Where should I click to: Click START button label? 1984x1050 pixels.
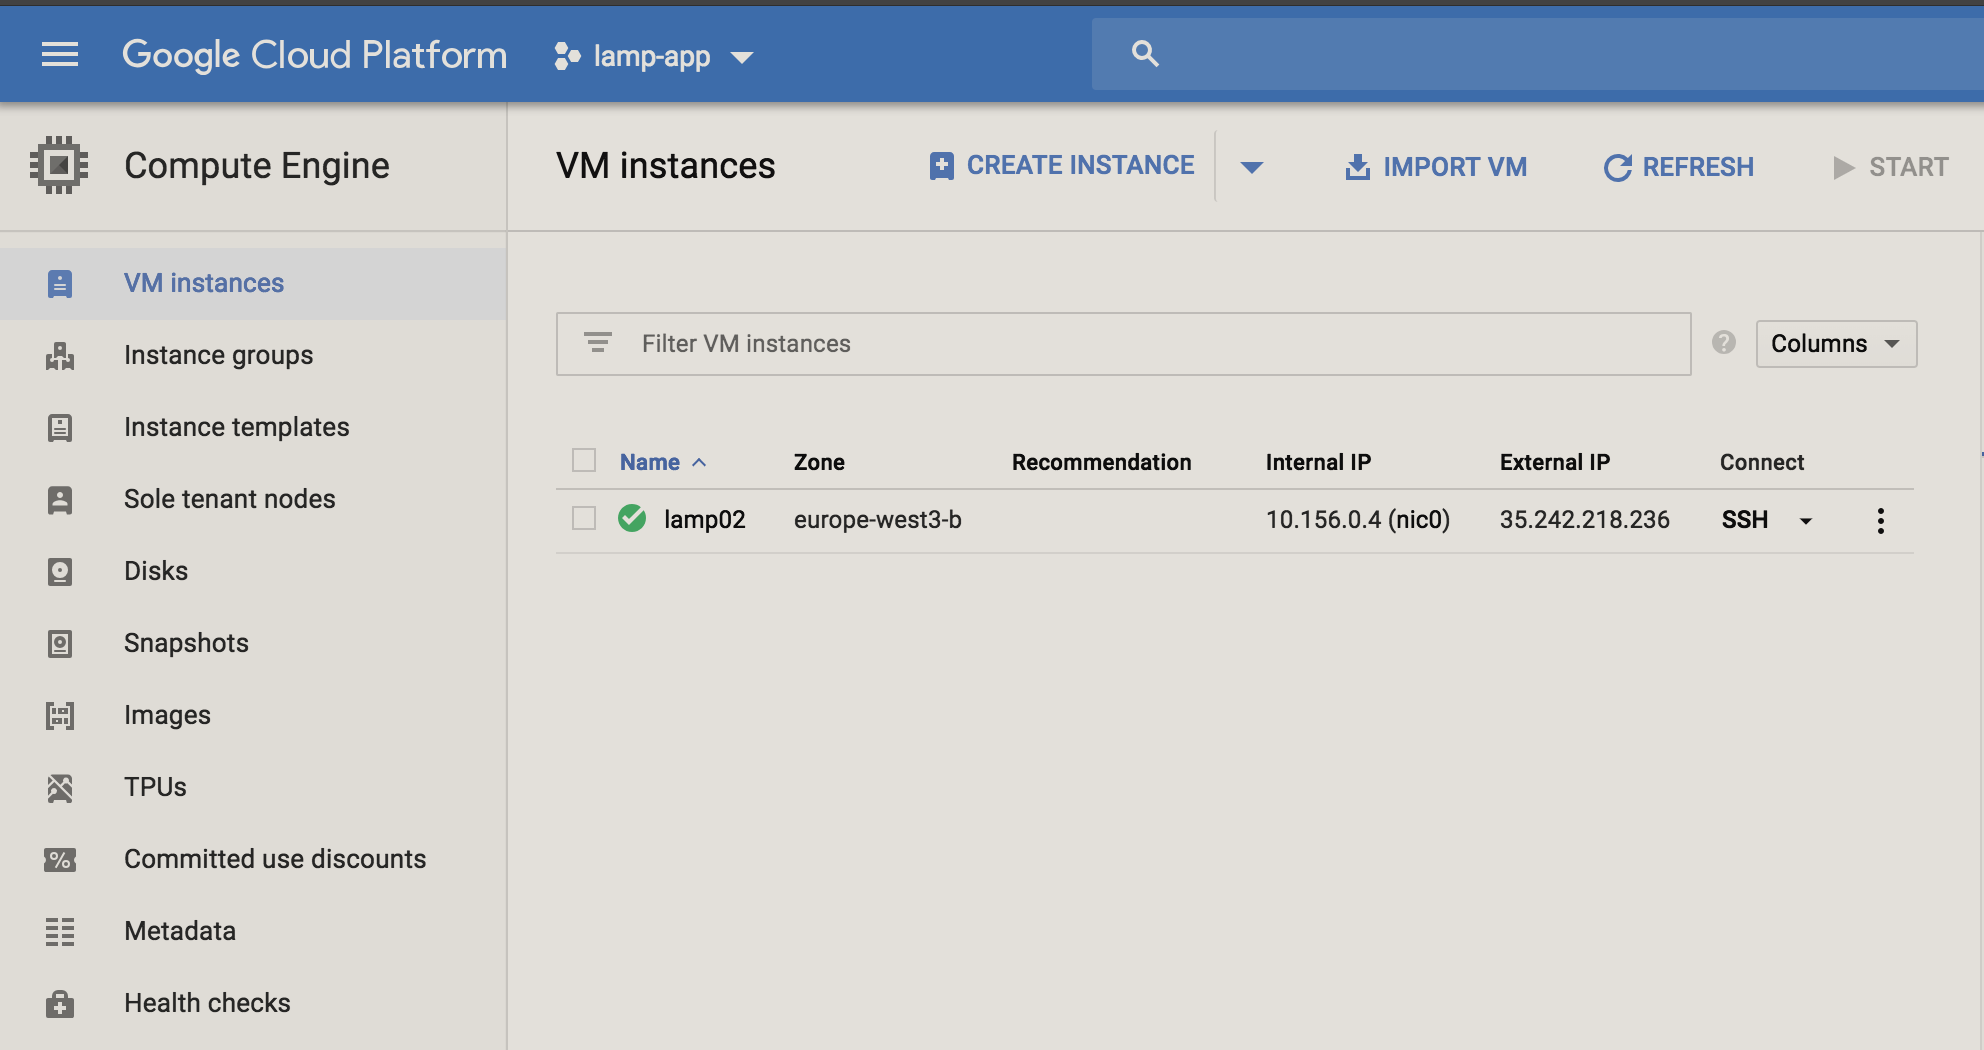coord(1909,167)
